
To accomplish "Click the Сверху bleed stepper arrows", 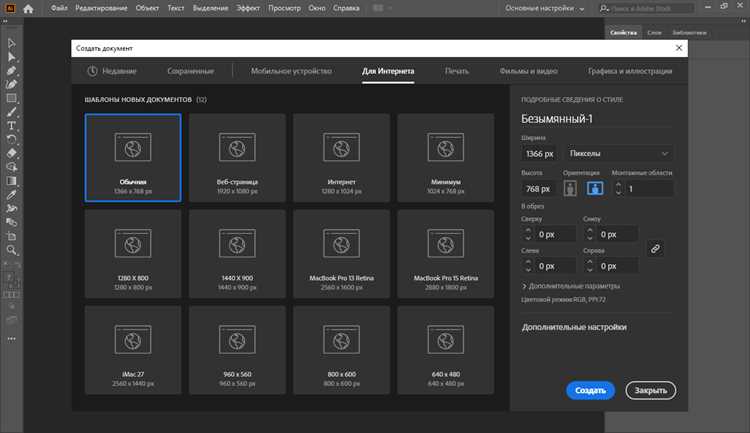I will (528, 234).
